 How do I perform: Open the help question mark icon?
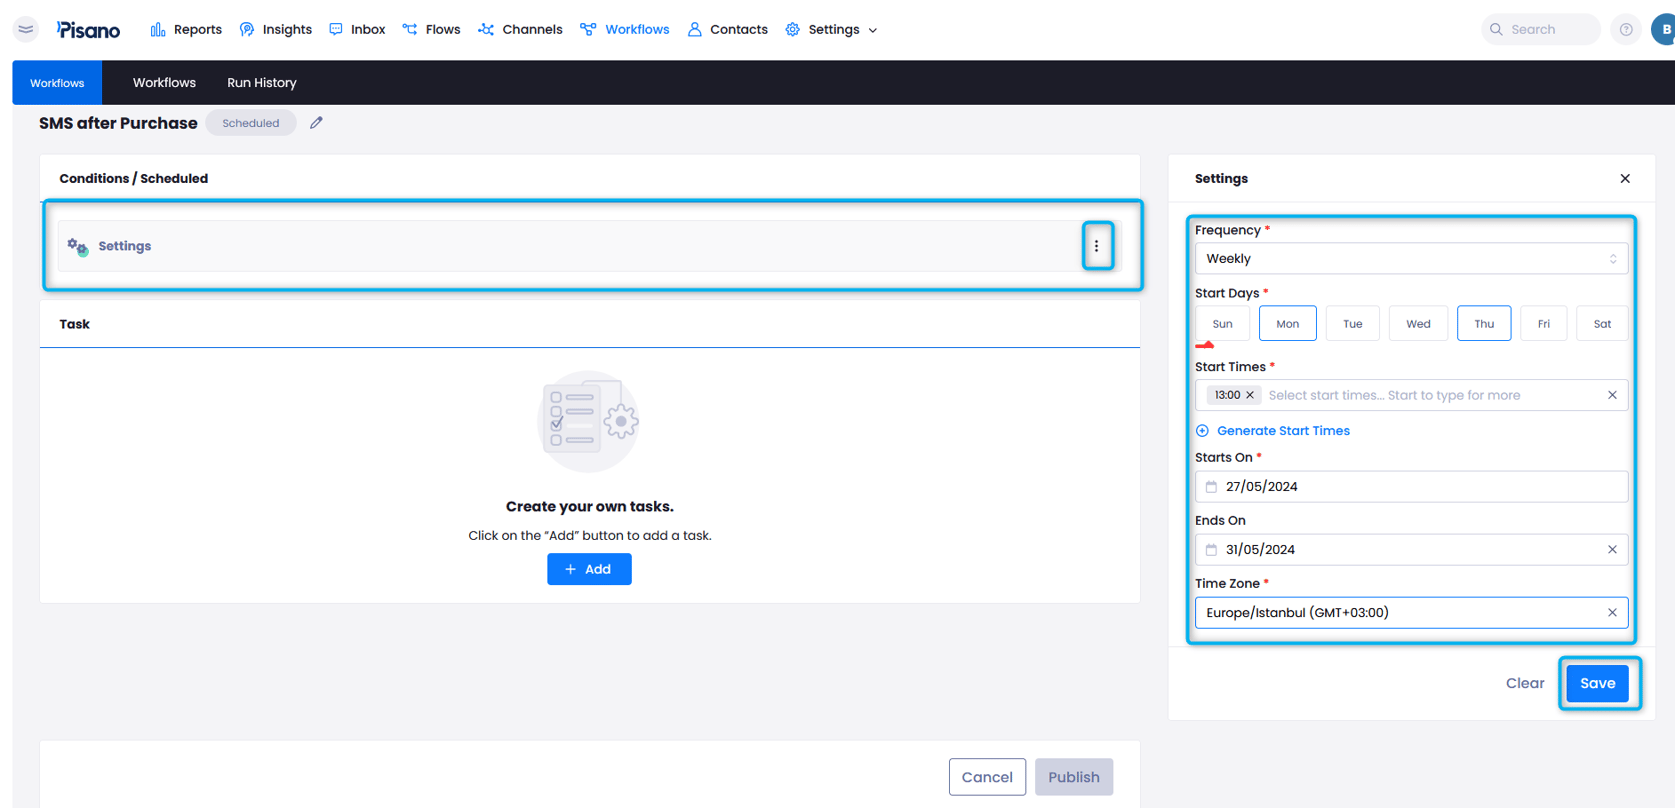pyautogui.click(x=1626, y=30)
